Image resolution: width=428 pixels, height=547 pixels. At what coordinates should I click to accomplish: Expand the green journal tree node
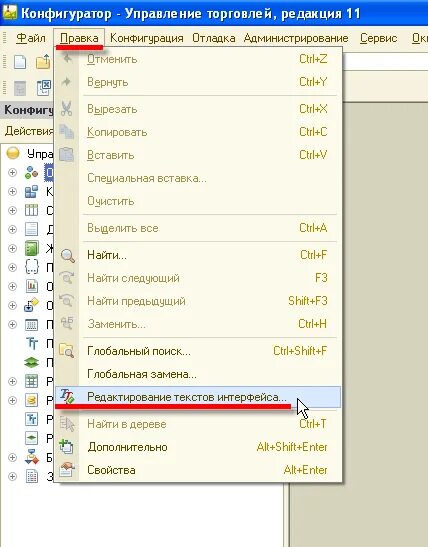coord(13,248)
